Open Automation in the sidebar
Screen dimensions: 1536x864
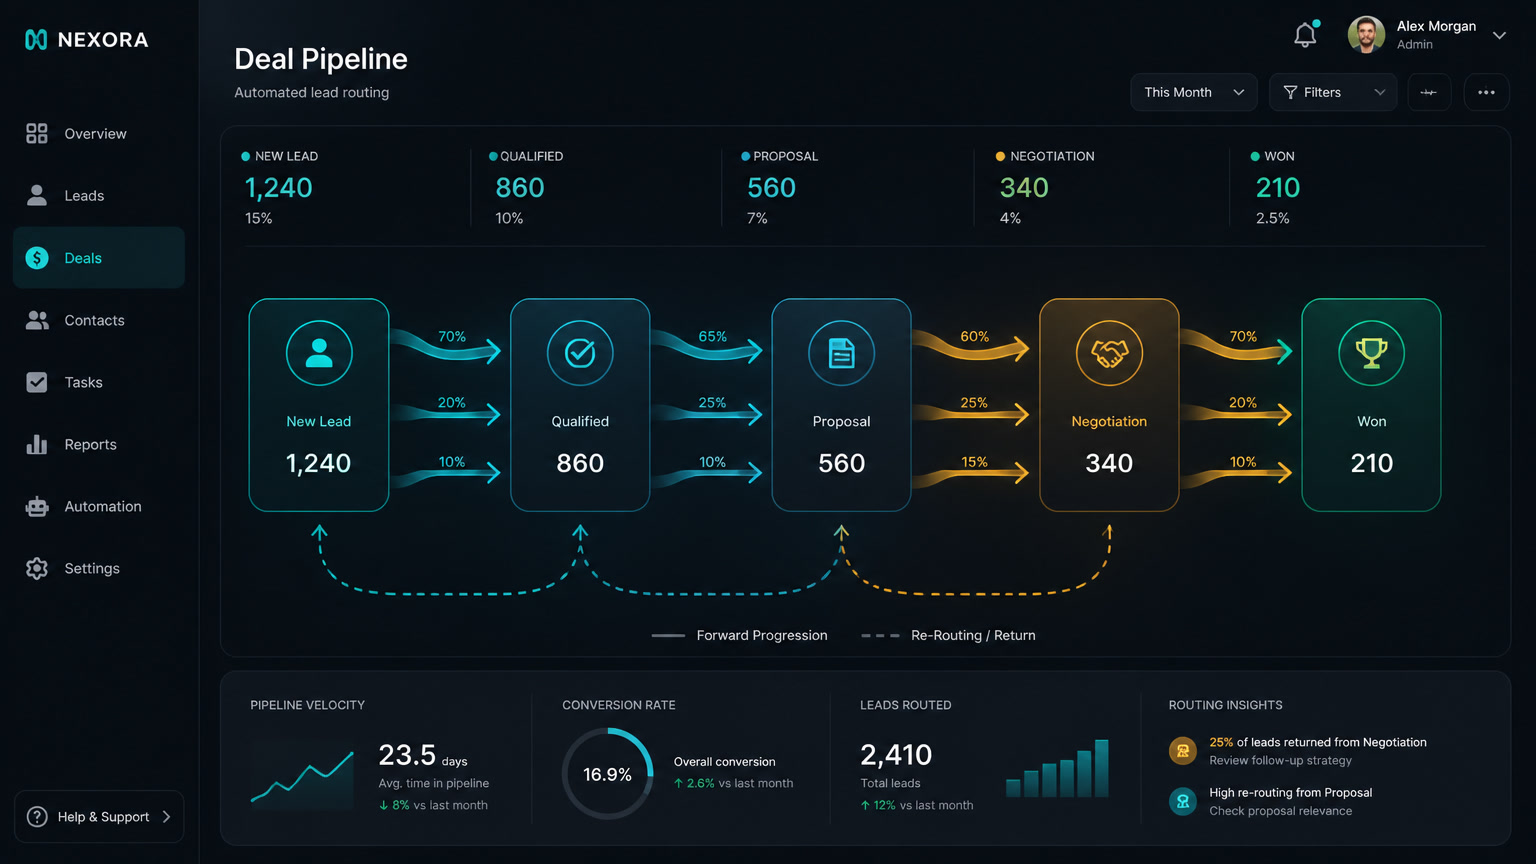pyautogui.click(x=99, y=506)
